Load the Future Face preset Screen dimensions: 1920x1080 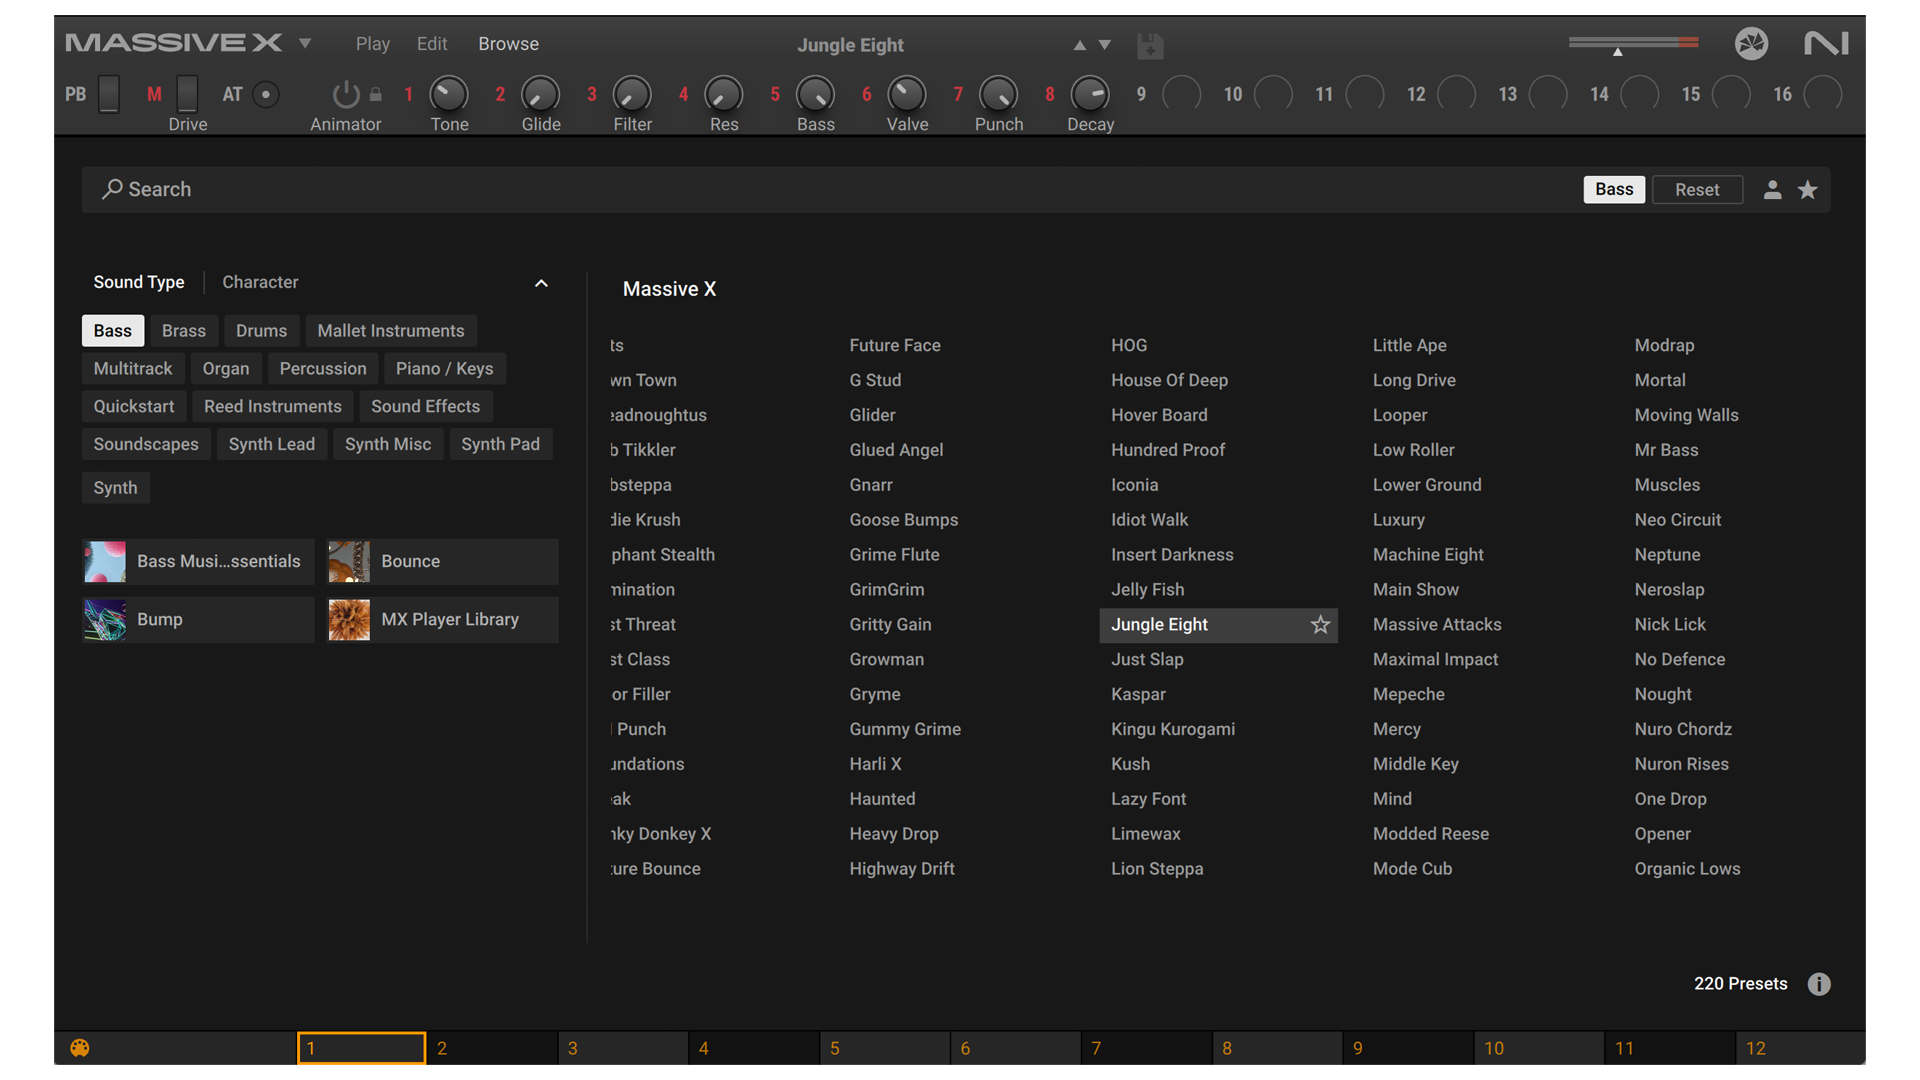click(x=895, y=345)
